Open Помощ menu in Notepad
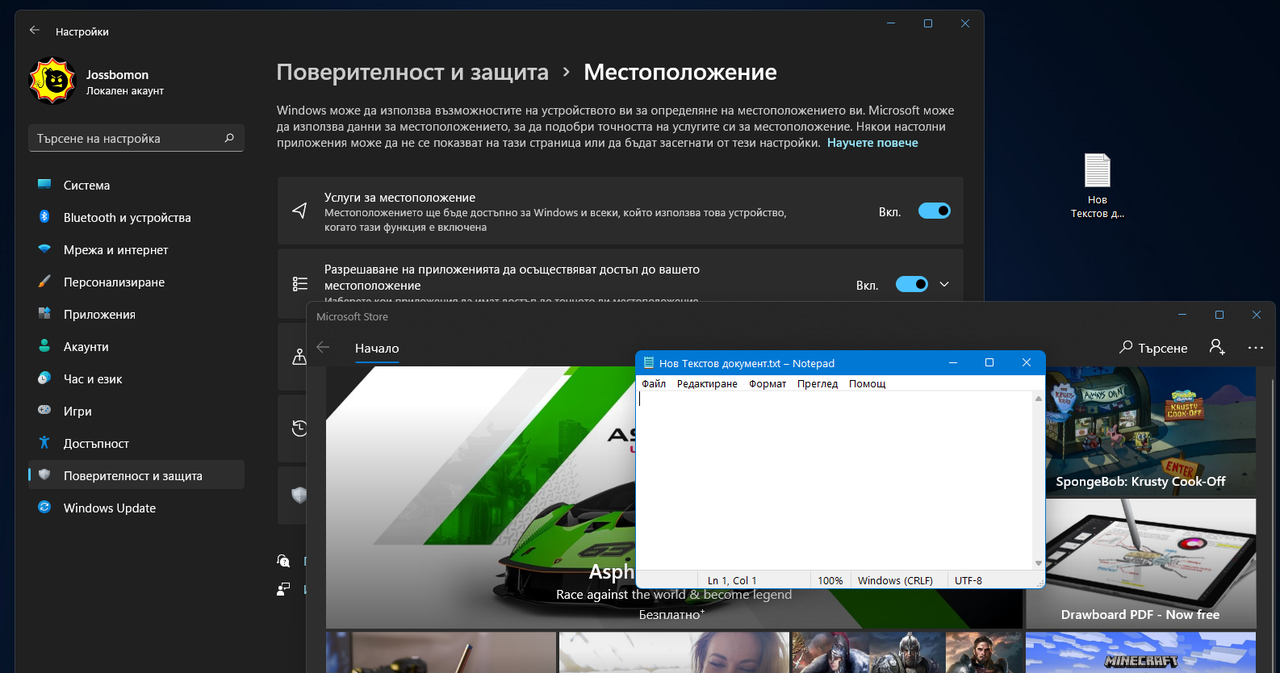This screenshot has width=1280, height=673. [867, 384]
